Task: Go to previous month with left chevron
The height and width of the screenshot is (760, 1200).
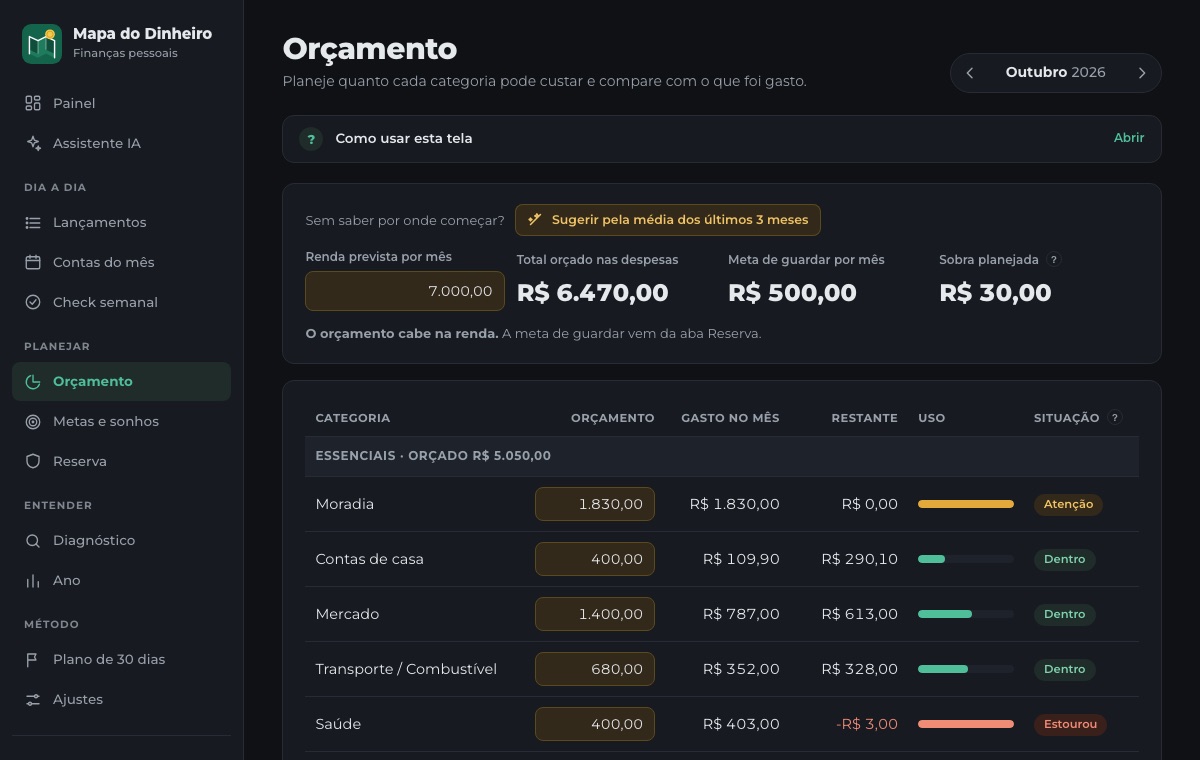Action: (970, 73)
